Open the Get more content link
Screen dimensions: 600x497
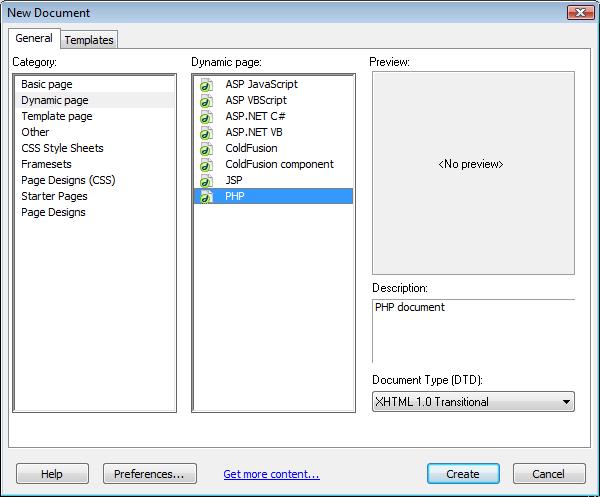pyautogui.click(x=271, y=474)
